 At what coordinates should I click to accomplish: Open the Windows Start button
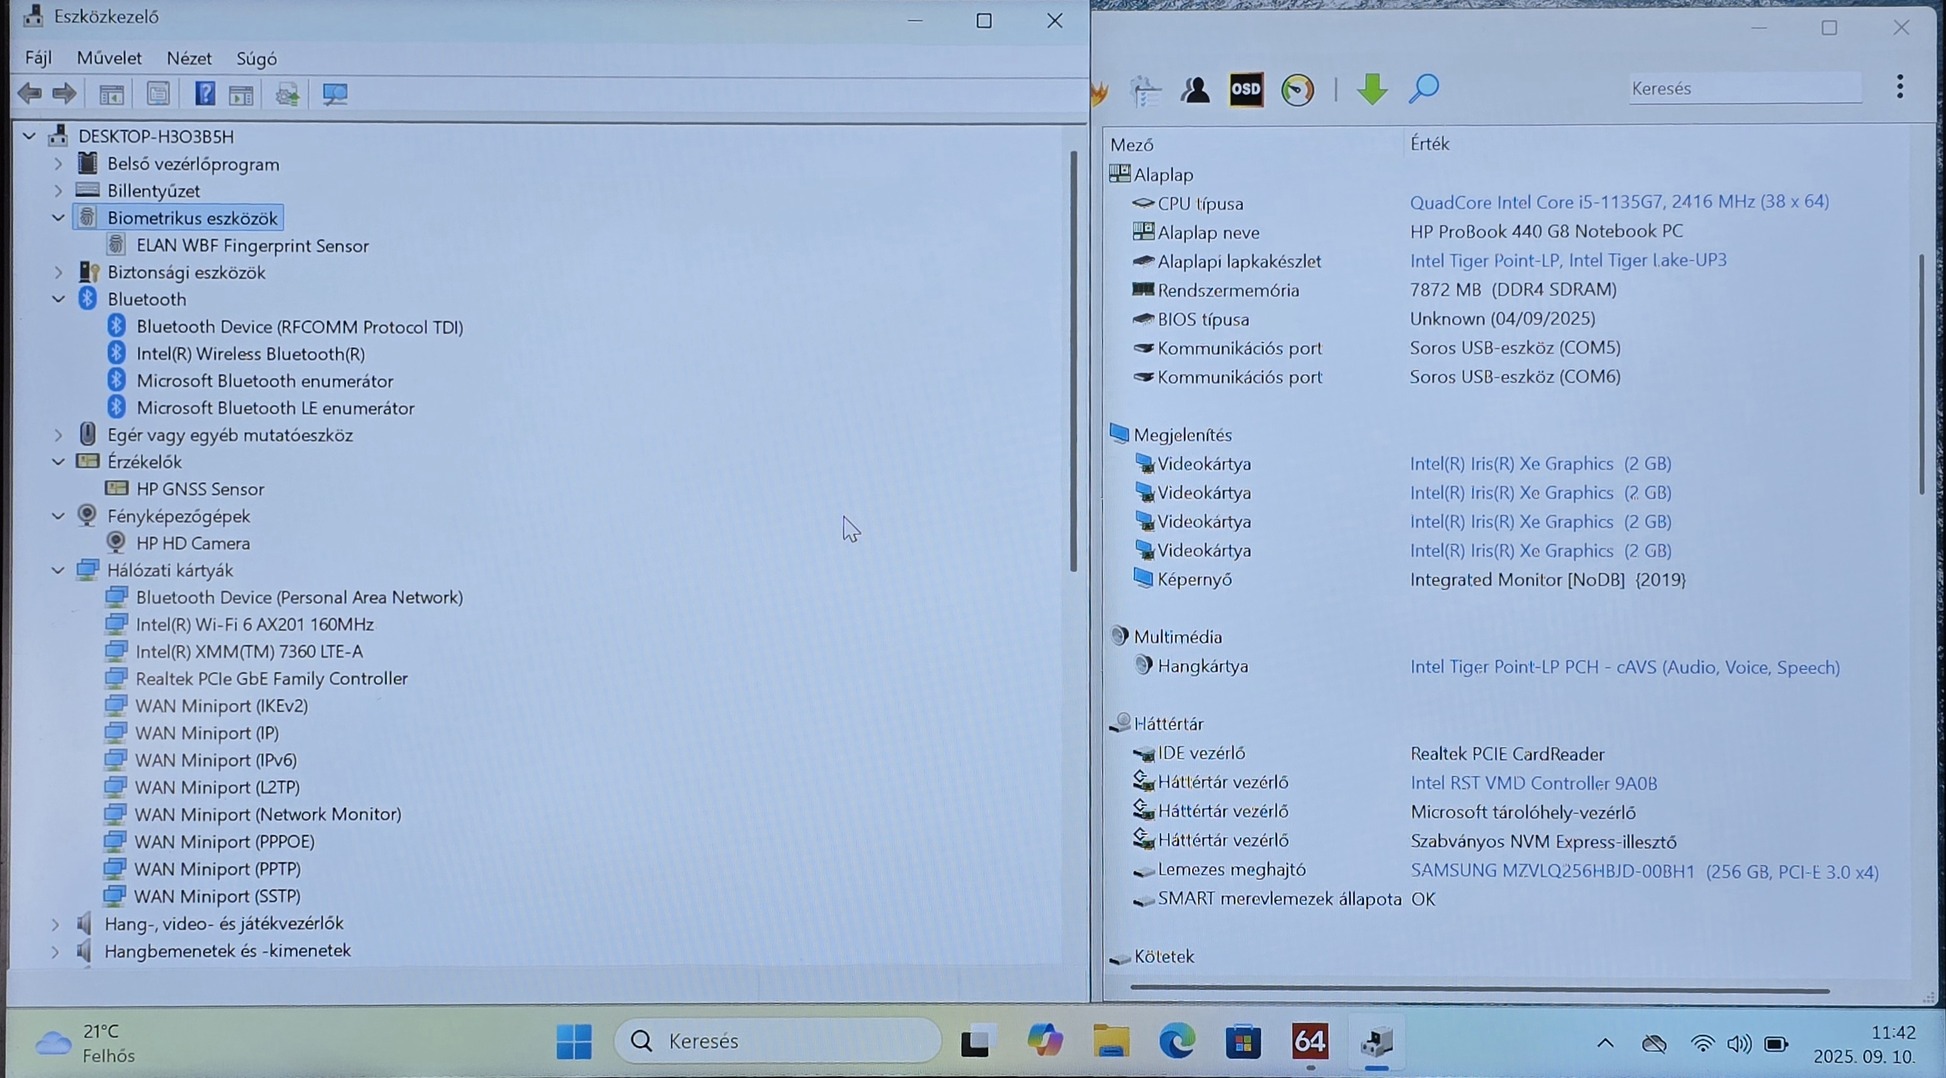point(574,1042)
